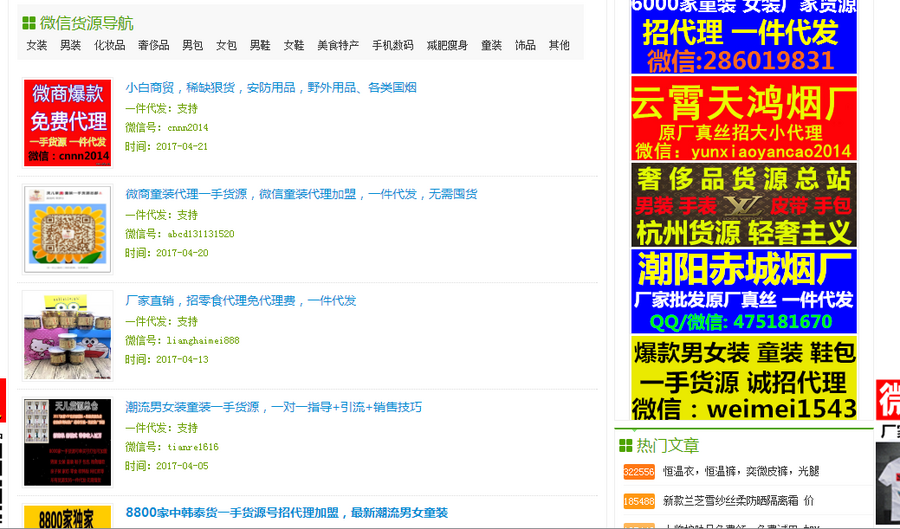Click the 云霄天鸿烟厂 red banner ad
The height and width of the screenshot is (529, 900).
tap(744, 118)
